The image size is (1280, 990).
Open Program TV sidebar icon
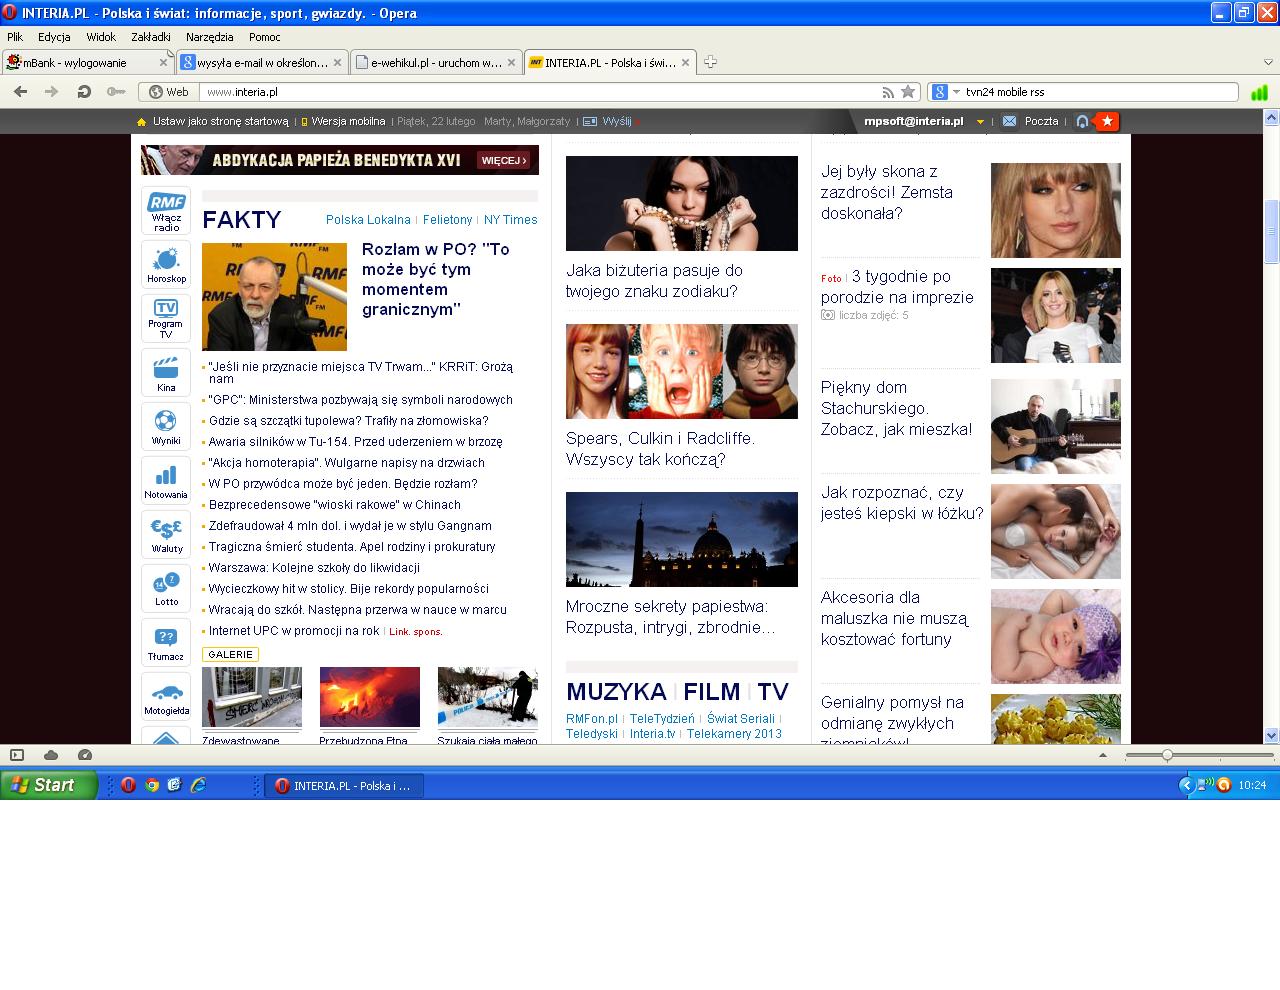[x=166, y=318]
